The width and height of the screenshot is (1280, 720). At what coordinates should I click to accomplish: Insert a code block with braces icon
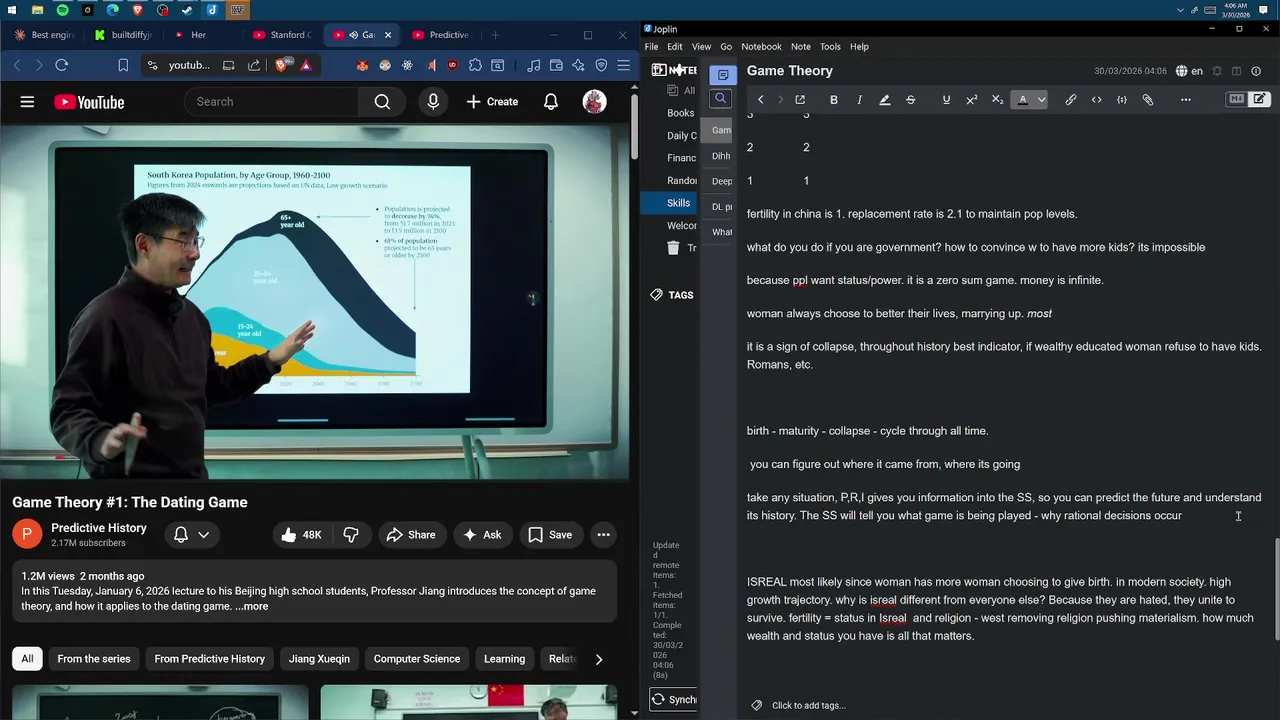coord(1122,100)
